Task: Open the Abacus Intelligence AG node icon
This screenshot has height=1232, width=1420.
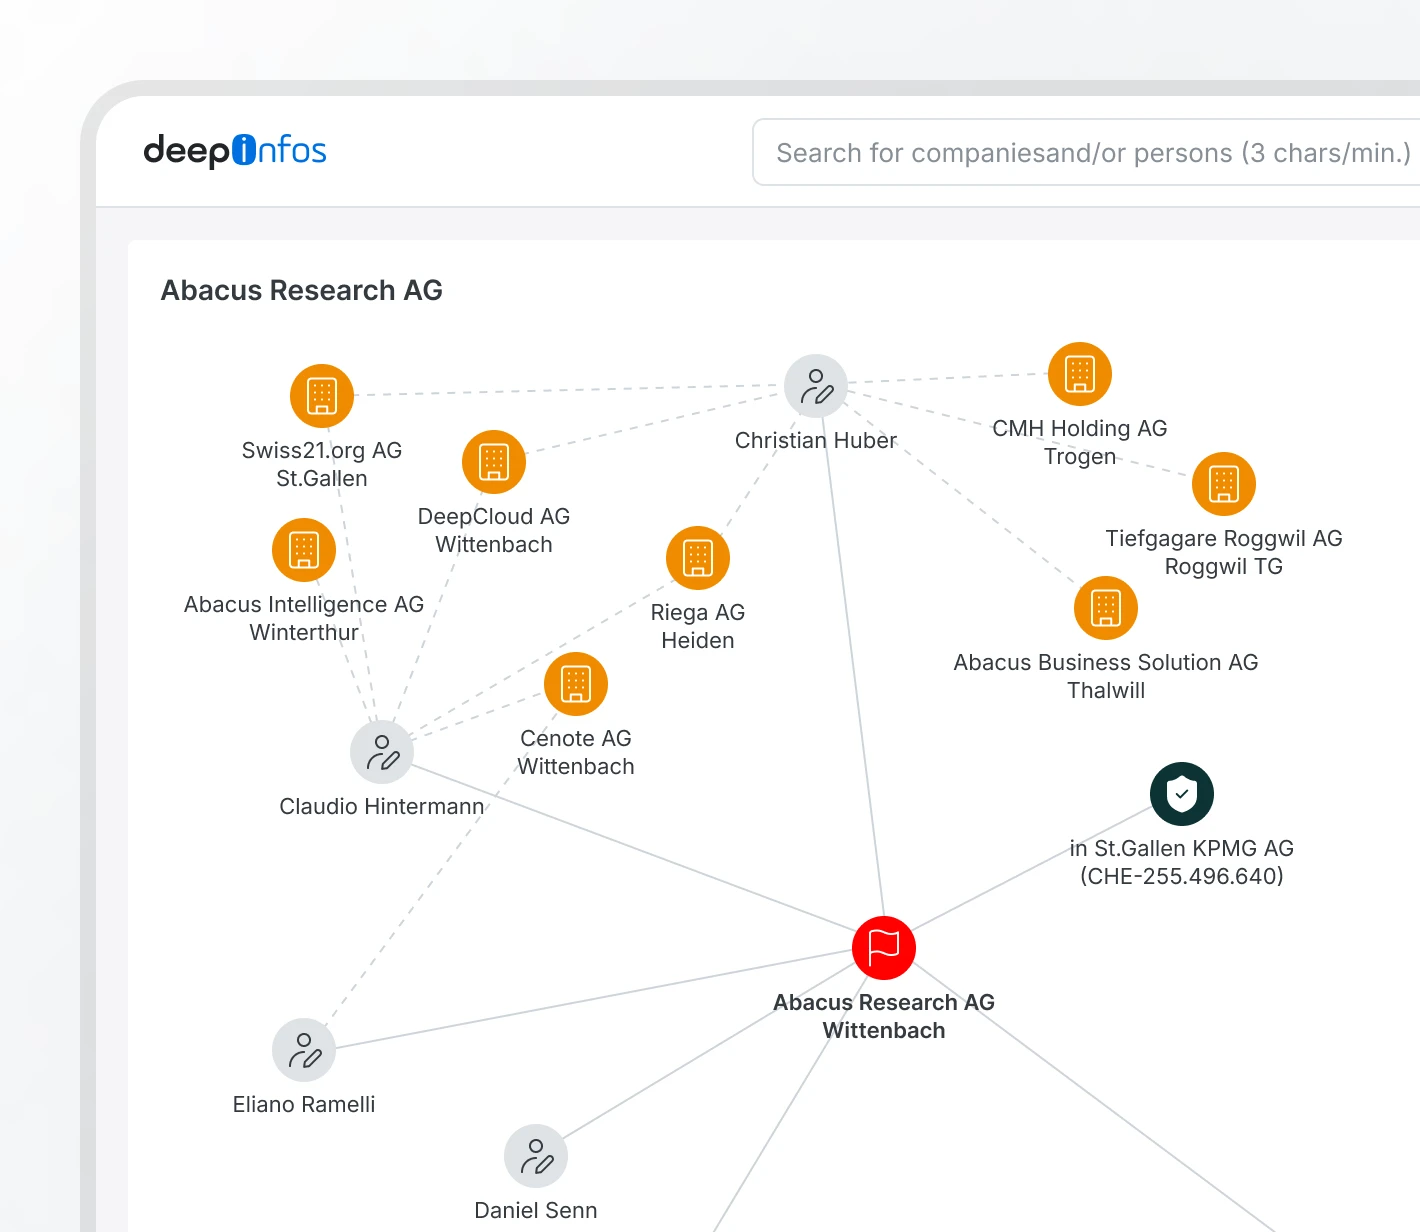Action: (304, 550)
